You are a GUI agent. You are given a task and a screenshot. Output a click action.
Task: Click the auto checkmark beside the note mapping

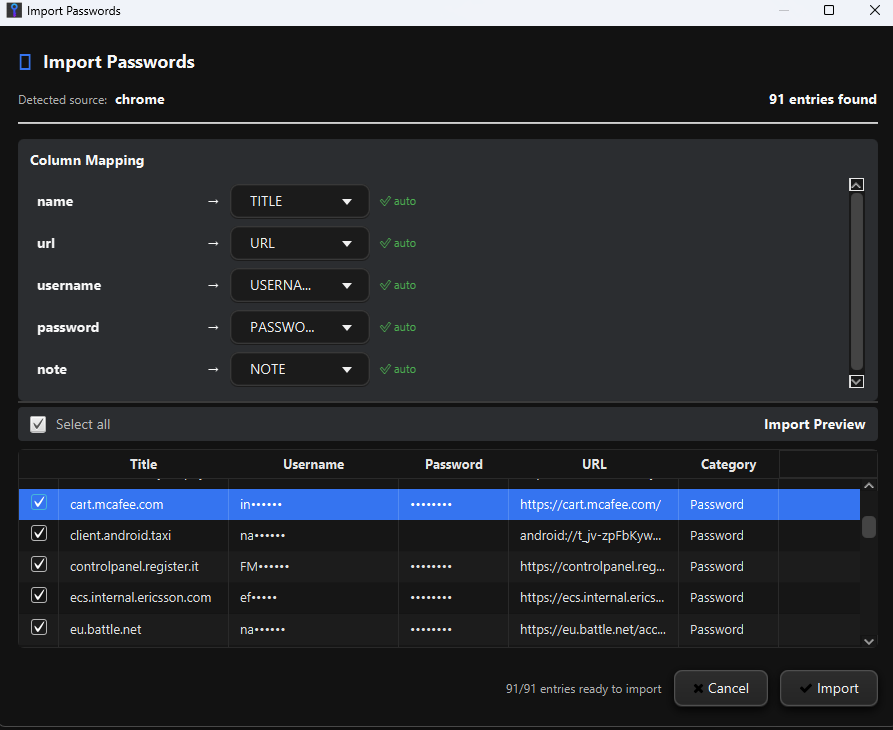tap(397, 369)
